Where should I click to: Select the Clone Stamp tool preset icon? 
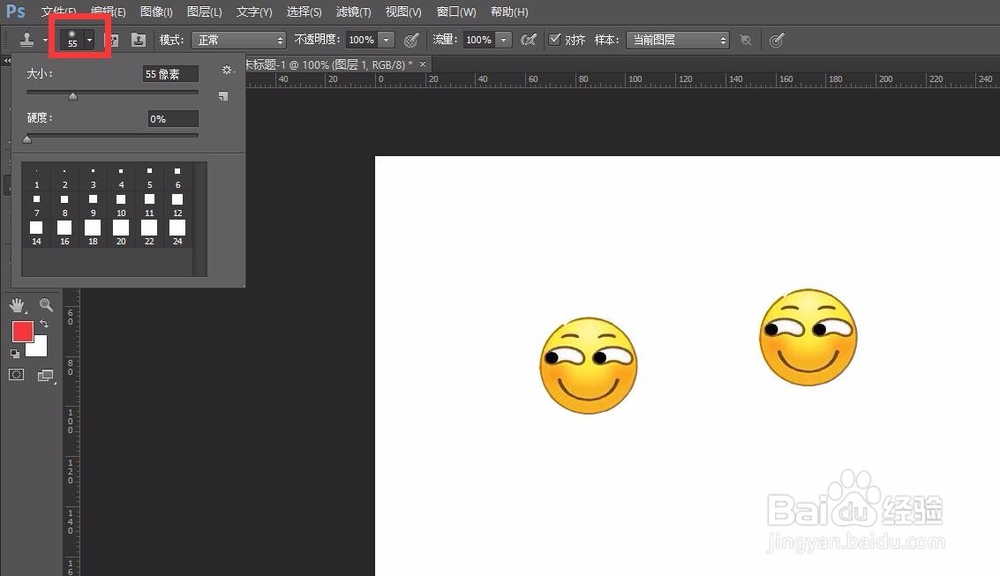pyautogui.click(x=27, y=40)
